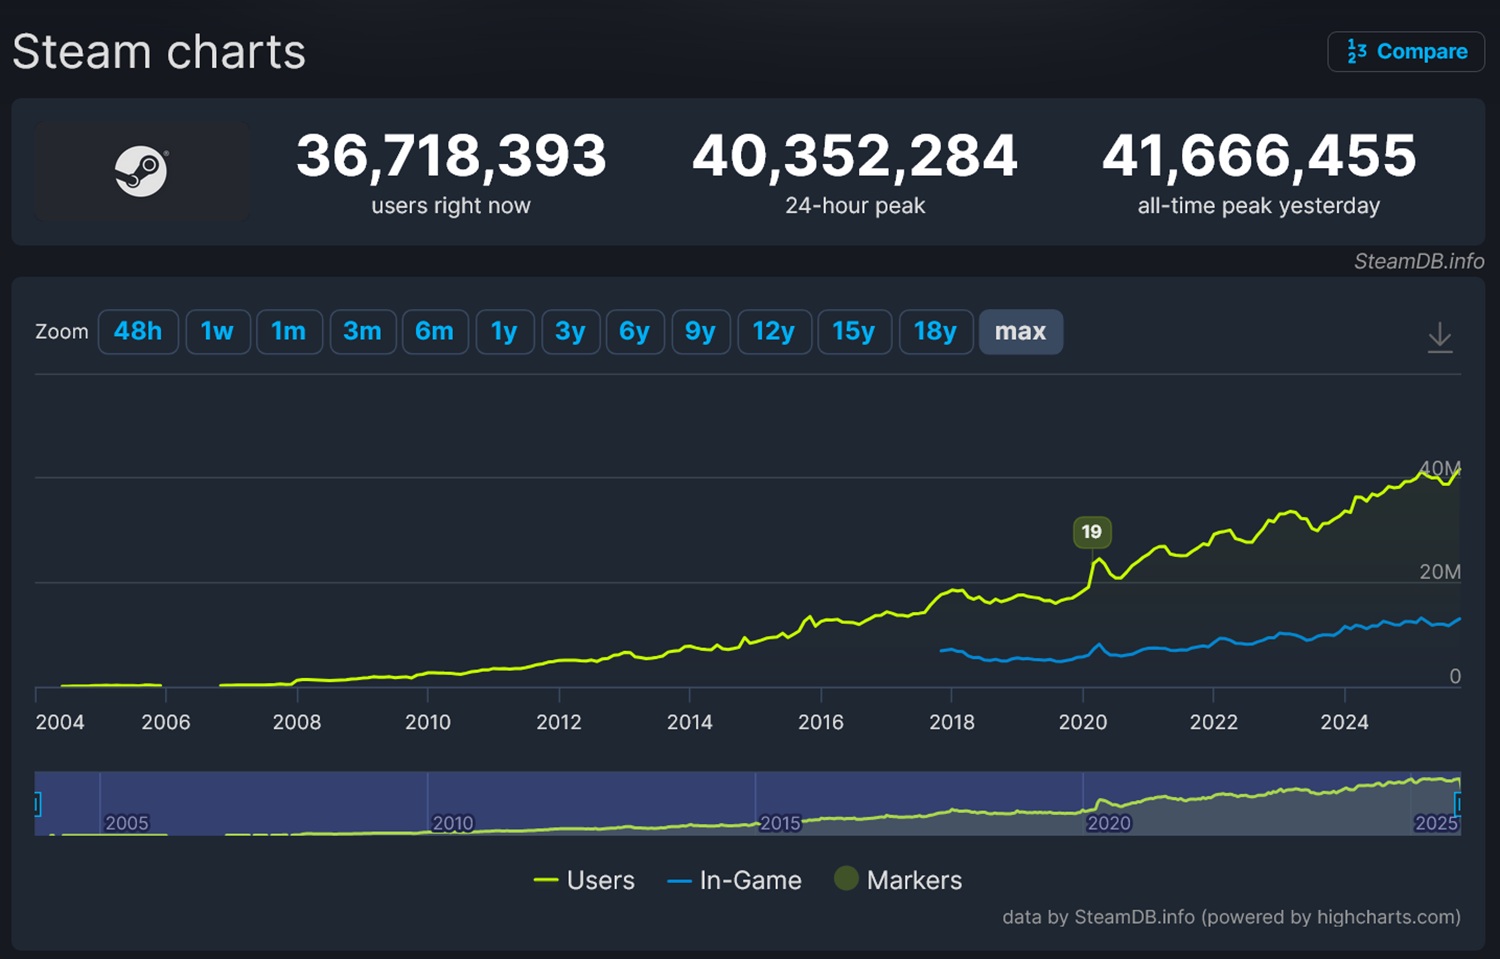Select the 12y zoom range

(773, 332)
